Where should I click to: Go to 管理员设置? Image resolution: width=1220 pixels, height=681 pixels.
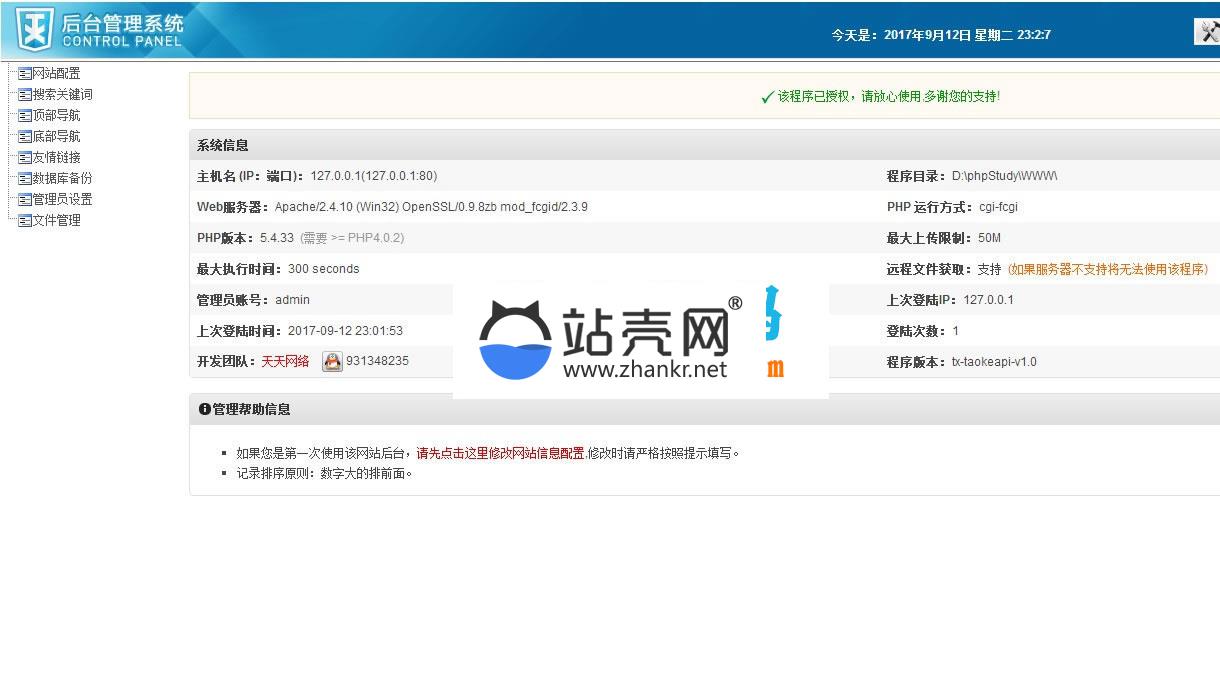coord(62,199)
